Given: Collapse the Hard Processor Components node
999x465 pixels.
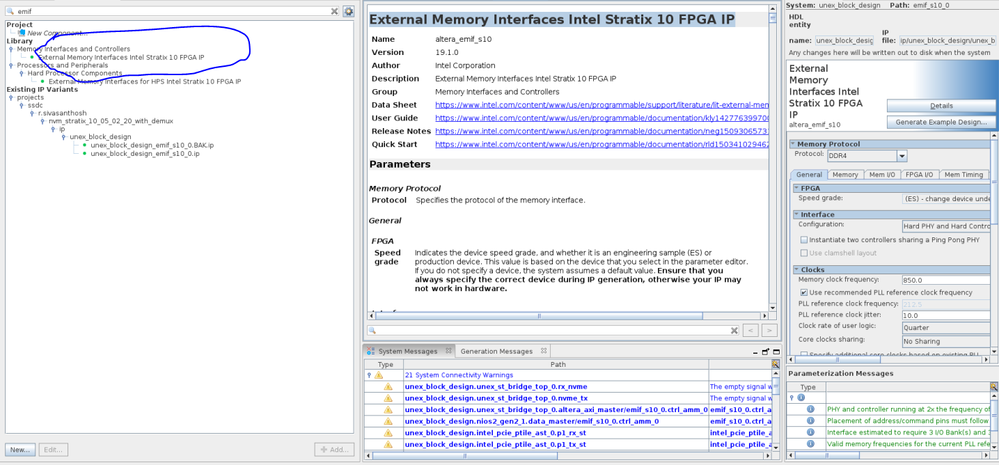Looking at the screenshot, I should coord(21,73).
